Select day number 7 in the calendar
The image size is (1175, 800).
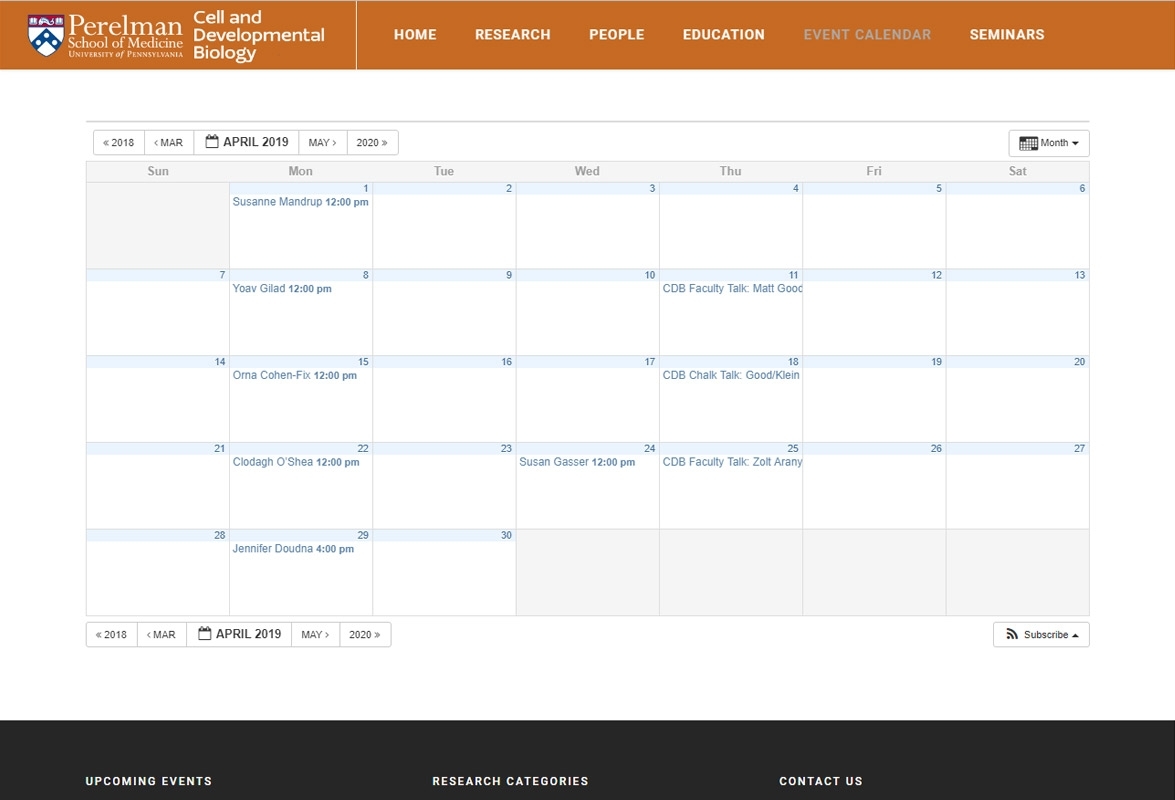point(222,276)
